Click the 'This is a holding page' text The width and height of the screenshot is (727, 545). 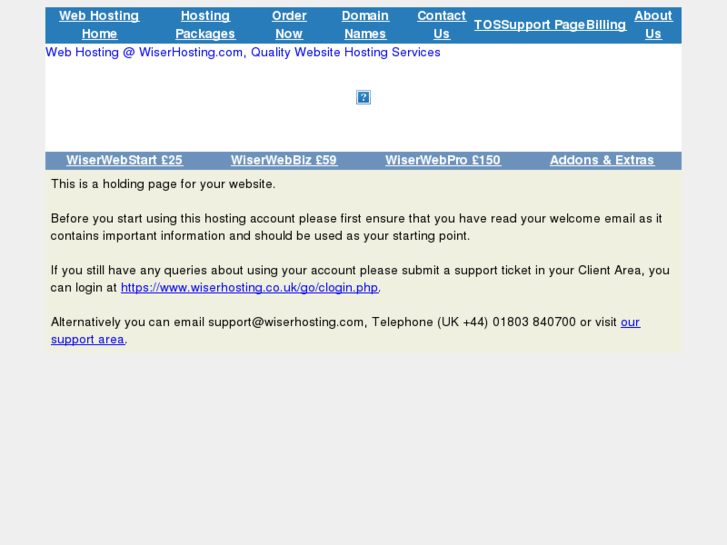point(163,184)
